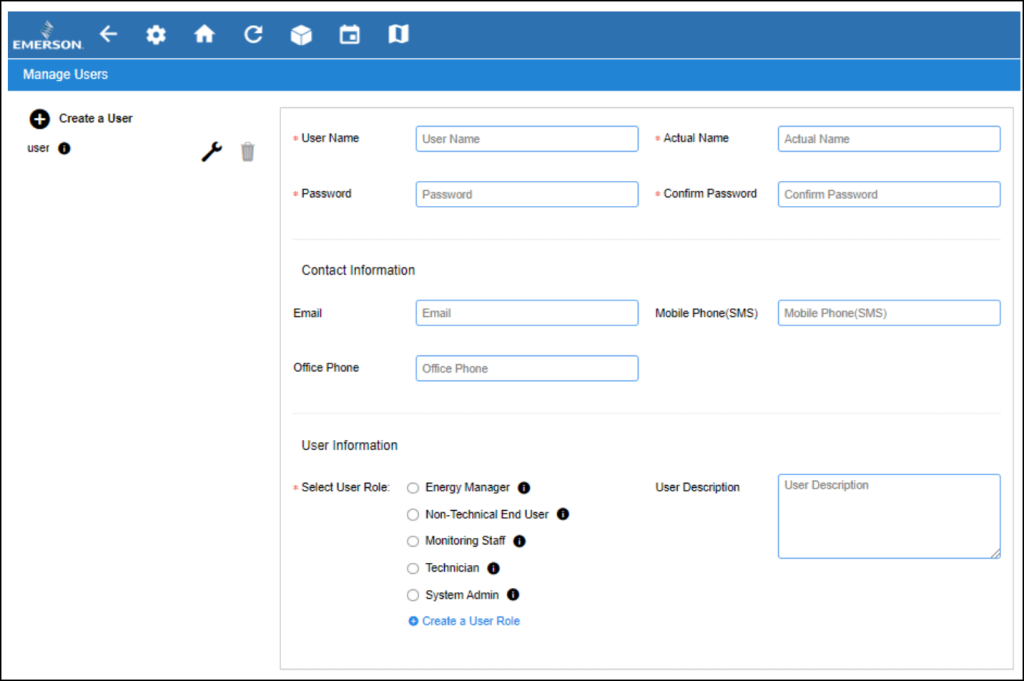Click the map icon in the toolbar
Screen dimensions: 1024x681
[x=397, y=33]
